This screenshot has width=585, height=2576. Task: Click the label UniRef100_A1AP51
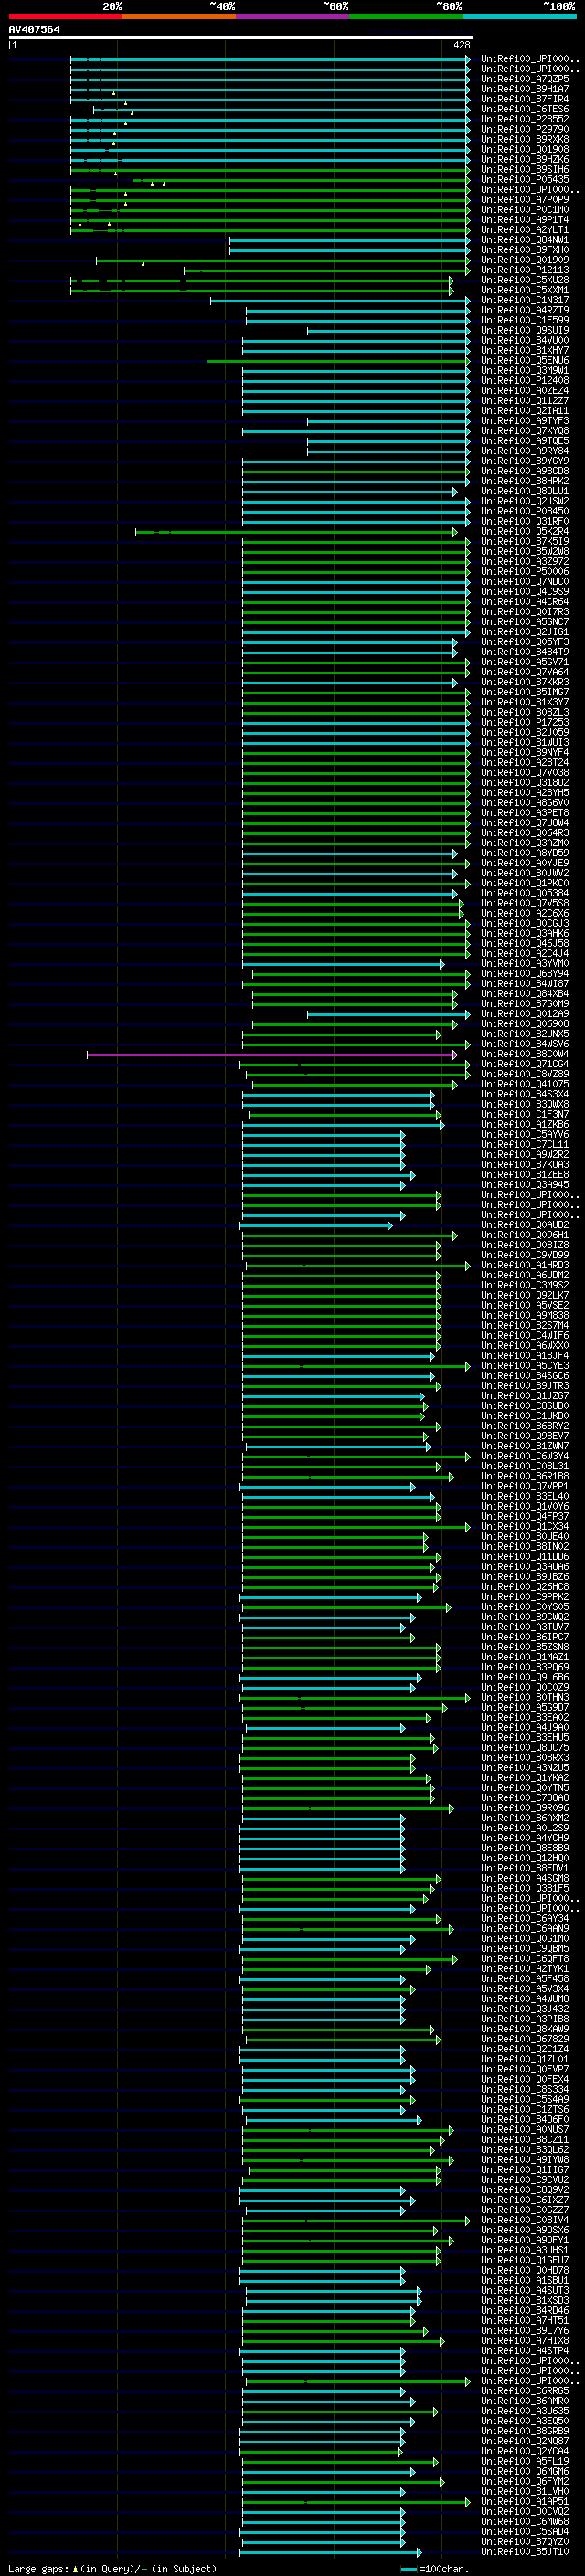pyautogui.click(x=525, y=2501)
